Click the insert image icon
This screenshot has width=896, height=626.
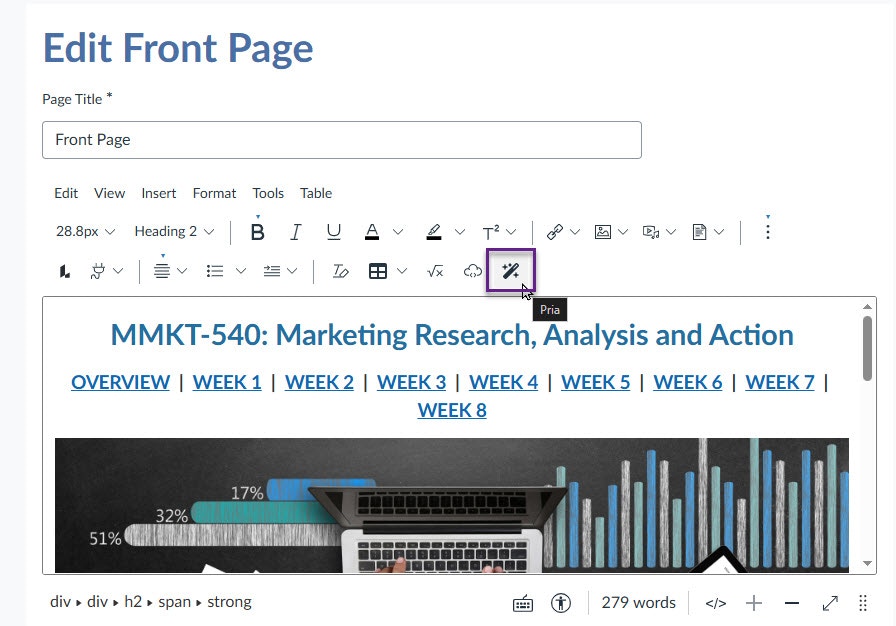(603, 232)
